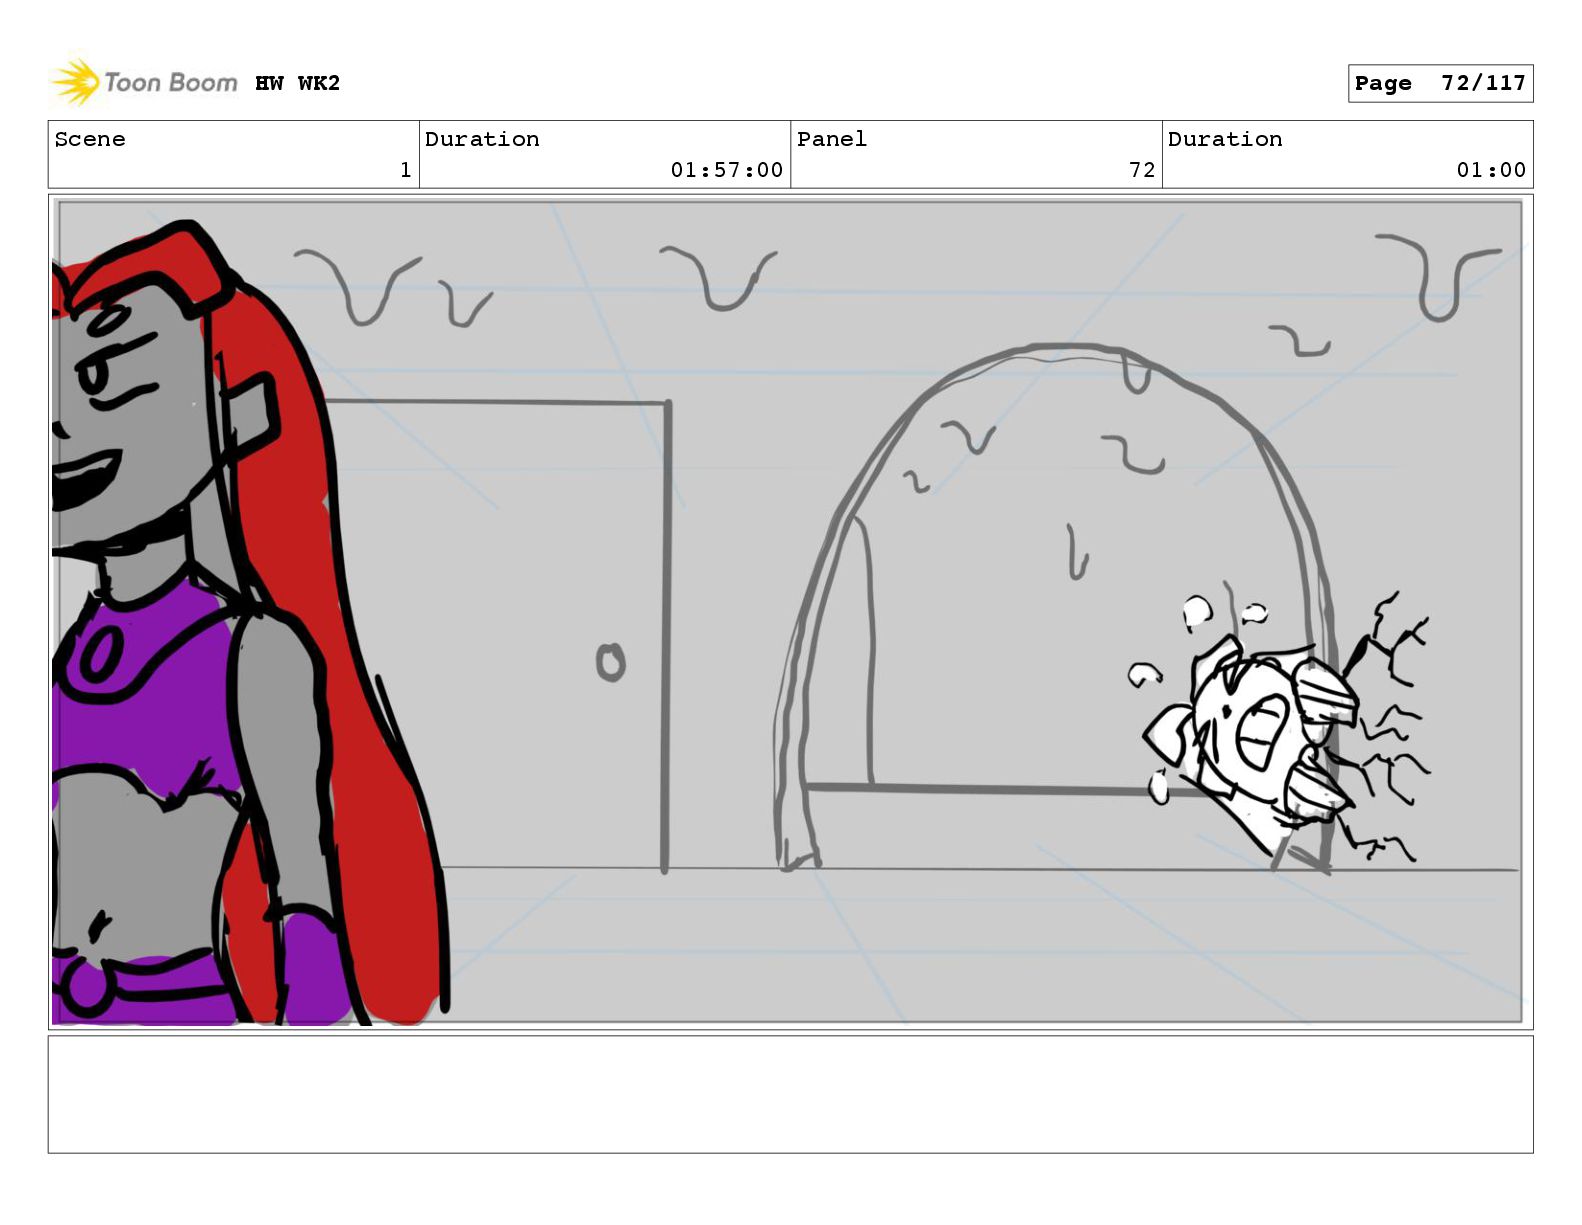Click the Toon Boom logo
1582x1225 pixels.
(x=144, y=82)
